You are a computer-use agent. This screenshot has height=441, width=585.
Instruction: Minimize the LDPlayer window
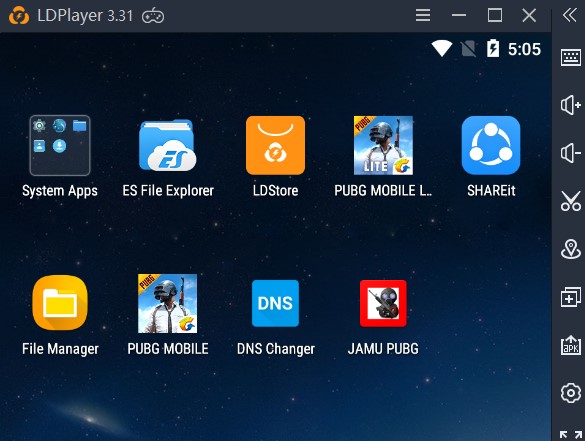[x=459, y=15]
